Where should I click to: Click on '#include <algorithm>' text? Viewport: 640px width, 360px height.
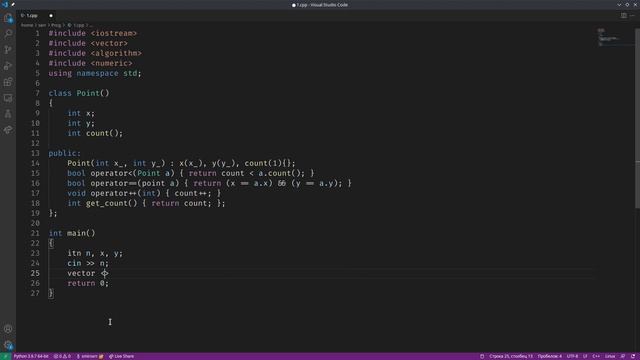click(x=95, y=53)
